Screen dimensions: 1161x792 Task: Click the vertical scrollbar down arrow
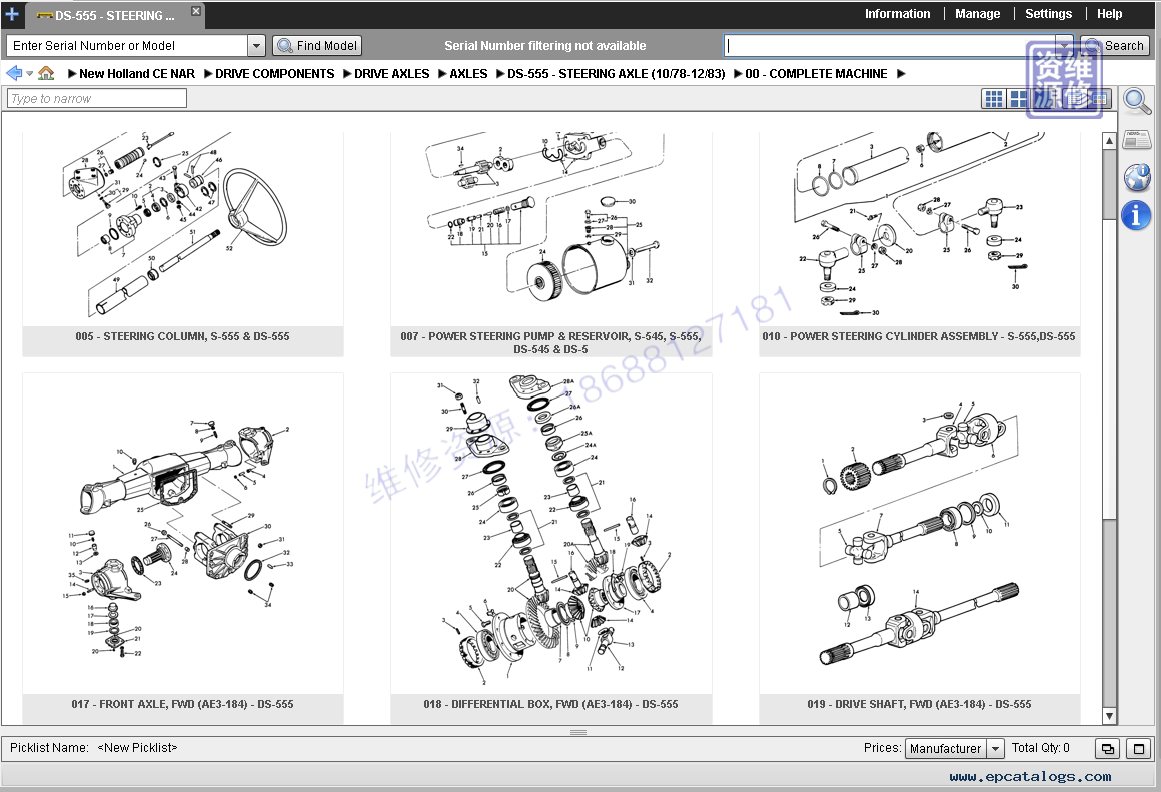tap(1109, 716)
